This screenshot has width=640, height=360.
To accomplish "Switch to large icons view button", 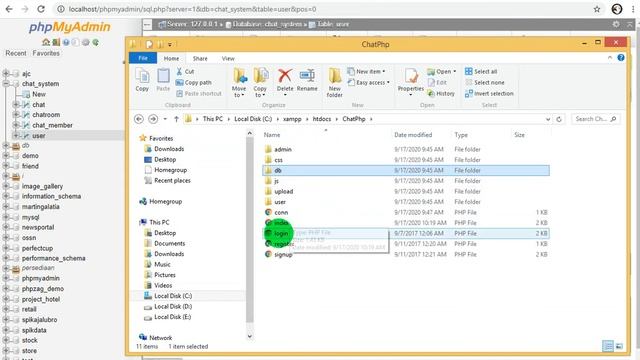I will [x=619, y=346].
